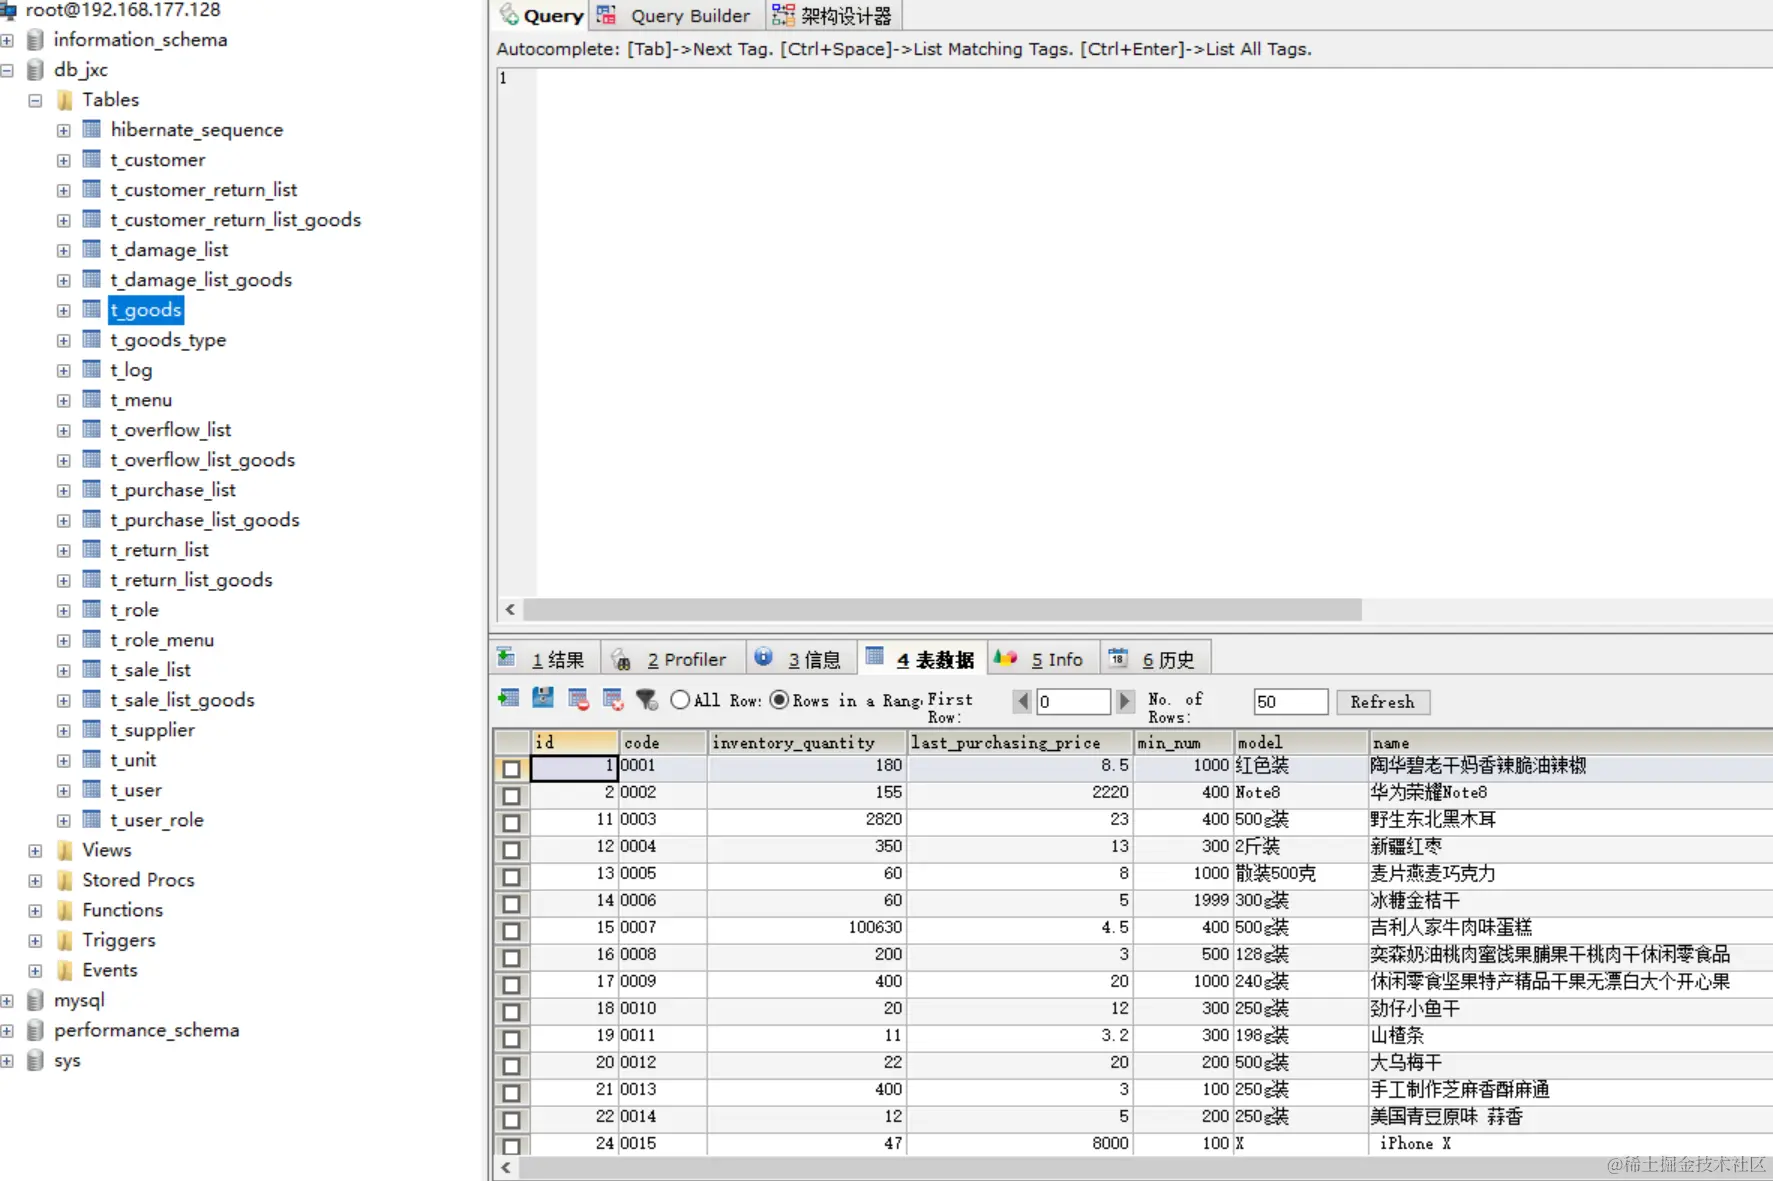The width and height of the screenshot is (1773, 1181).
Task: Check the row checkbox for code 0002
Action: click(511, 795)
